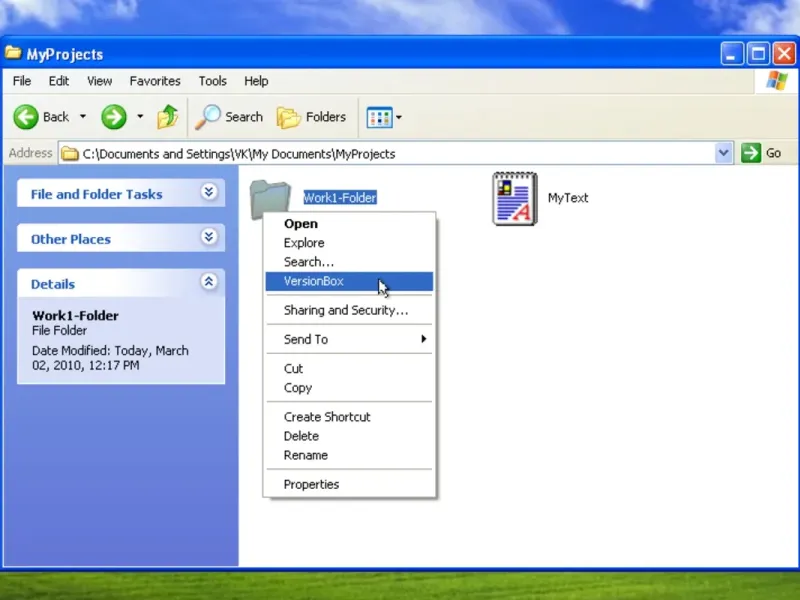Click the green Back arrow icon

pyautogui.click(x=26, y=117)
